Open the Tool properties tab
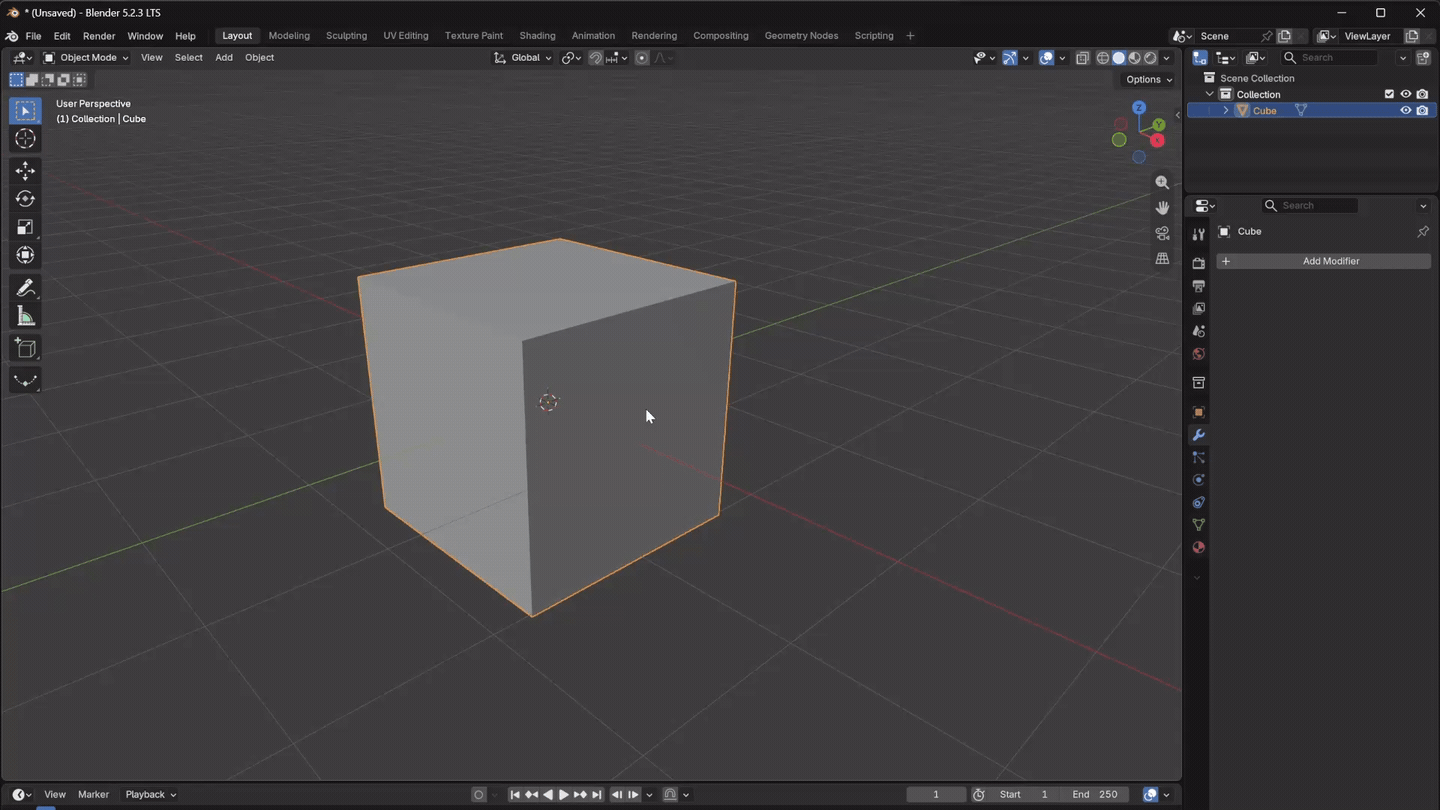 point(1198,234)
